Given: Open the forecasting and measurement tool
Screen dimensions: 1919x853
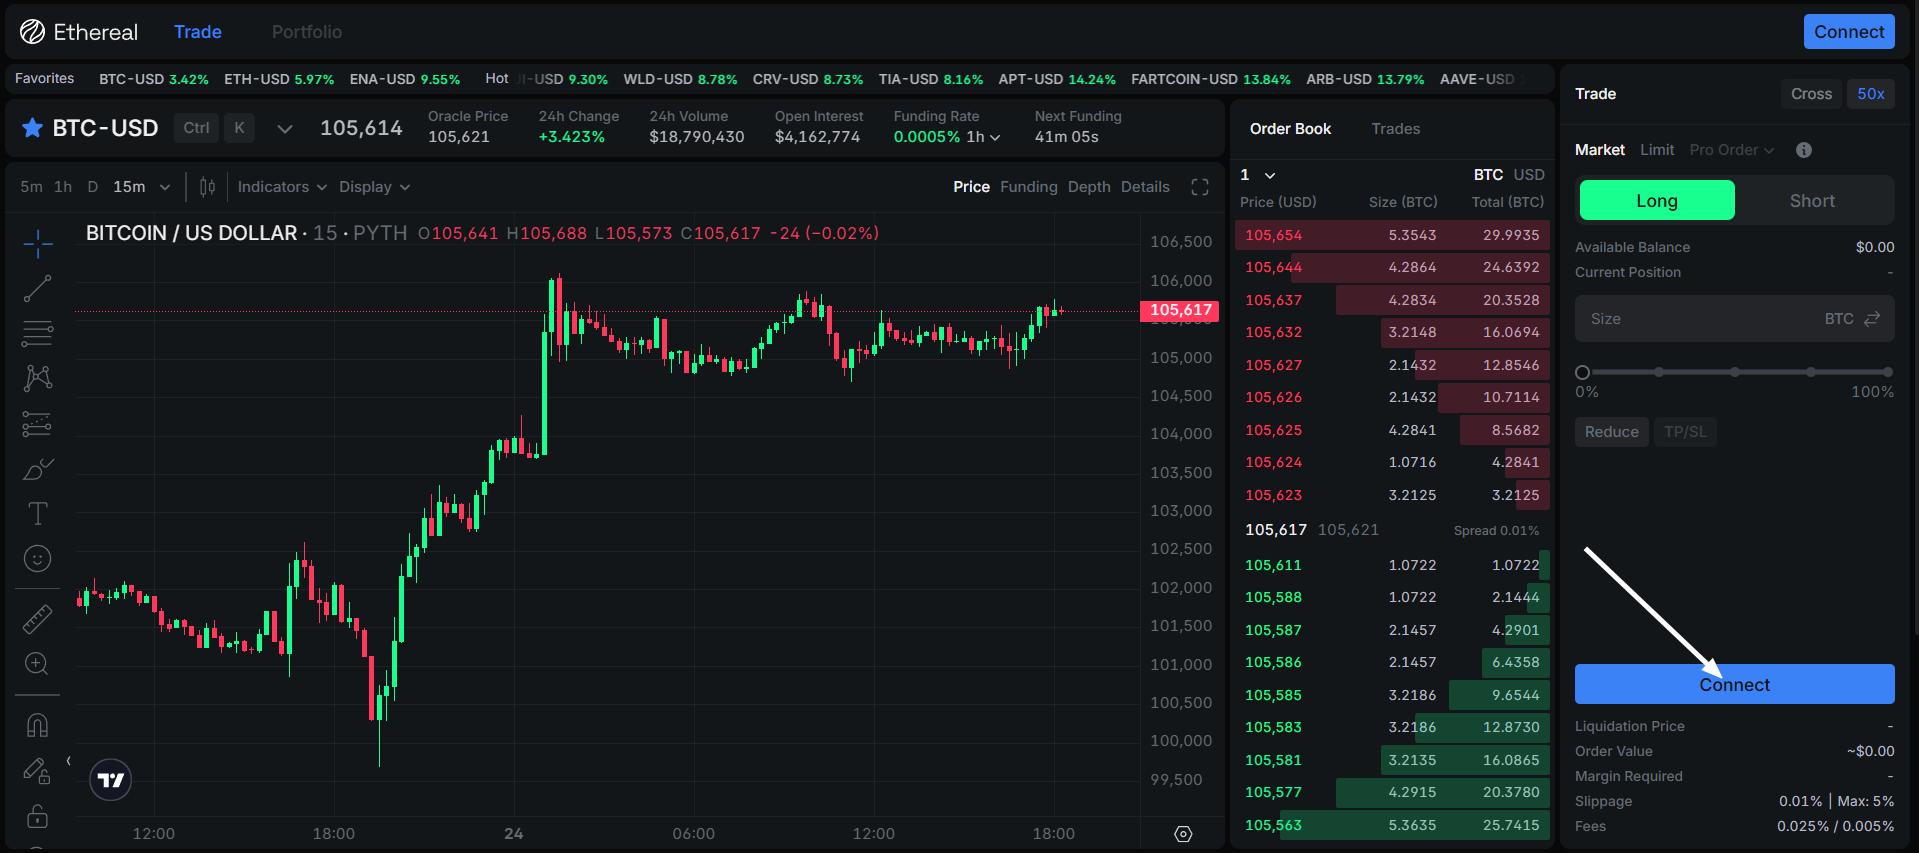Looking at the screenshot, I should (38, 424).
